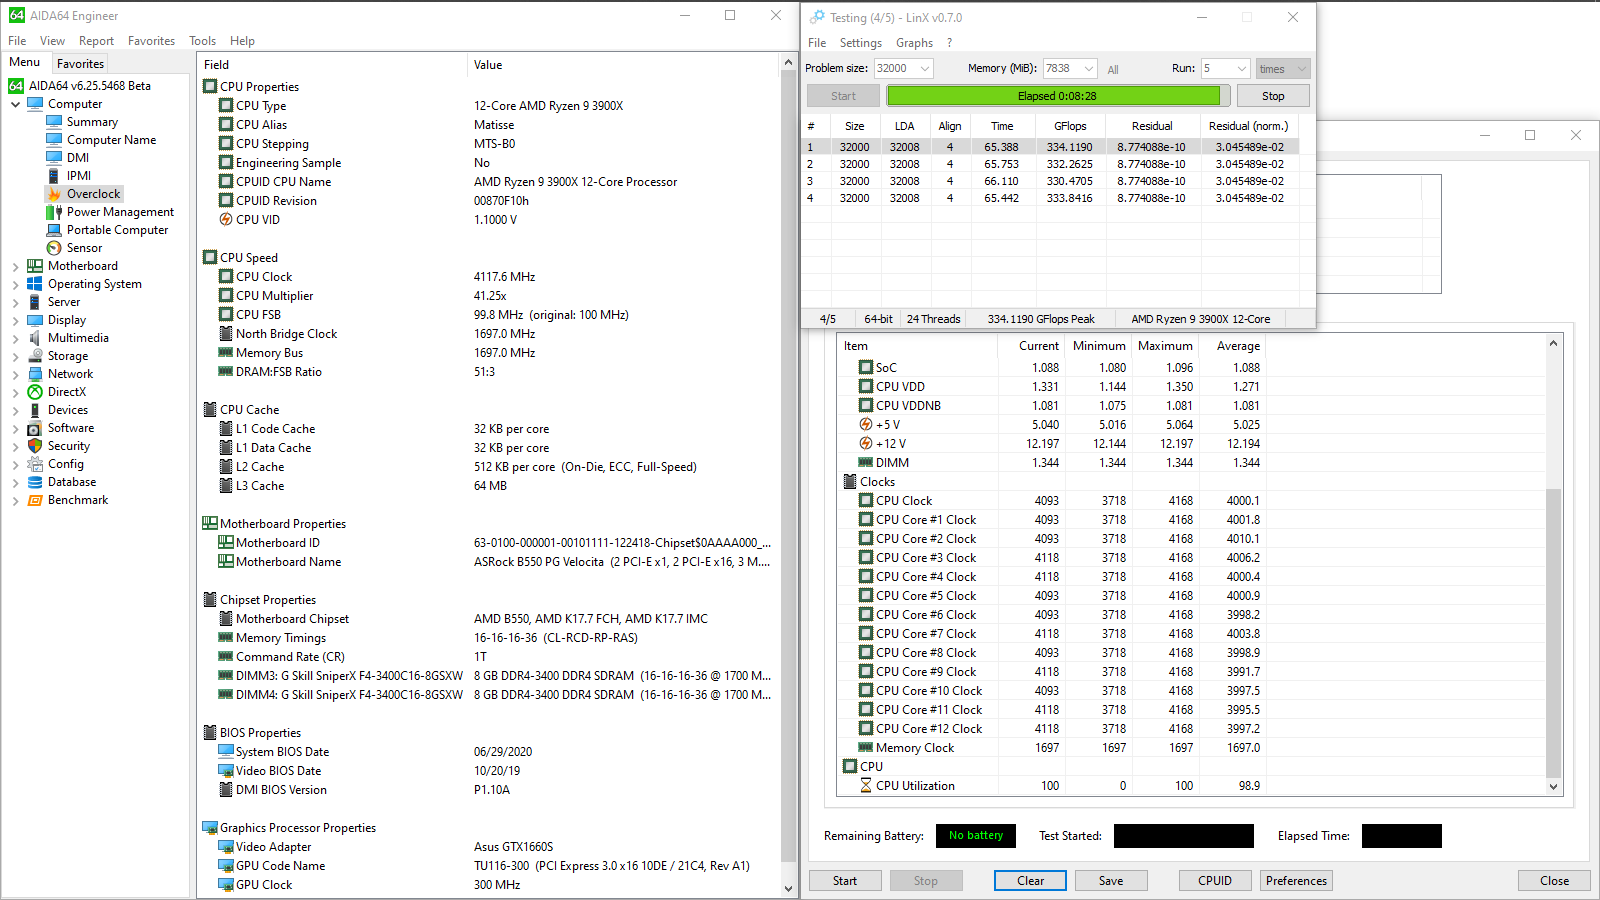Image resolution: width=1600 pixels, height=900 pixels.
Task: Click the Memory Clock icon in statistics
Action: (866, 748)
